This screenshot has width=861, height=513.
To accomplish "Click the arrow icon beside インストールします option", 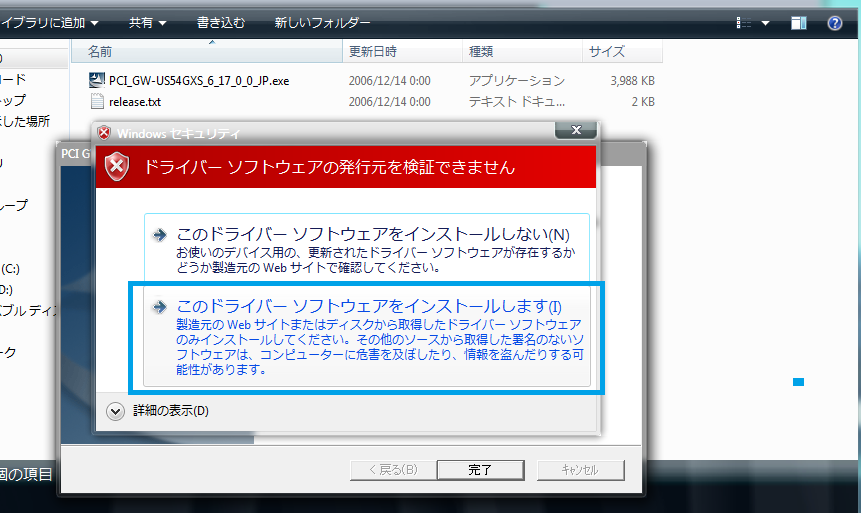I will tap(159, 306).
